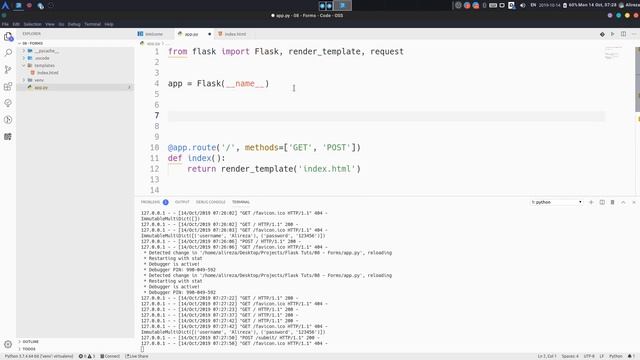
Task: Open the Selection menu
Action: point(32,24)
